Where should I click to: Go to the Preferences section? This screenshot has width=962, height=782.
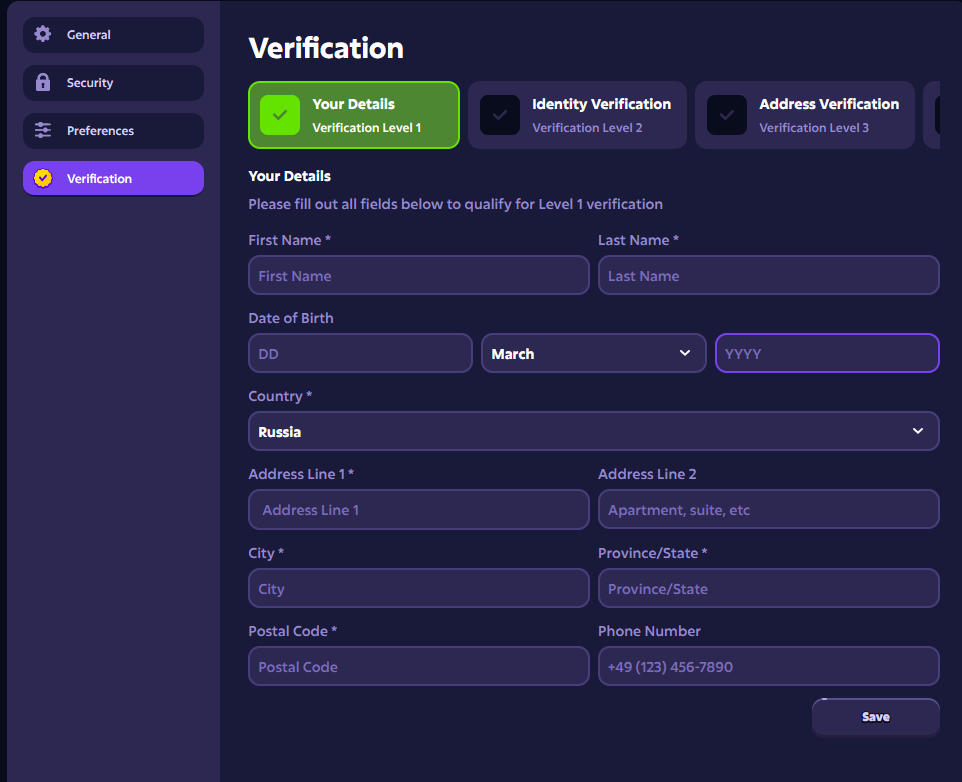click(114, 131)
